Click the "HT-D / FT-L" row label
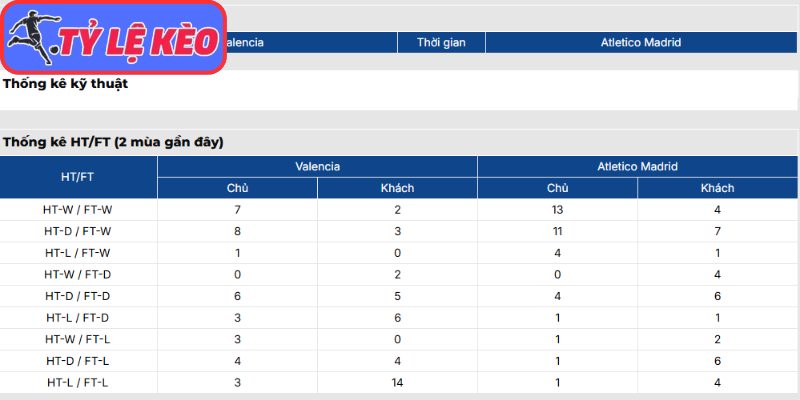Image resolution: width=800 pixels, height=400 pixels. tap(78, 361)
